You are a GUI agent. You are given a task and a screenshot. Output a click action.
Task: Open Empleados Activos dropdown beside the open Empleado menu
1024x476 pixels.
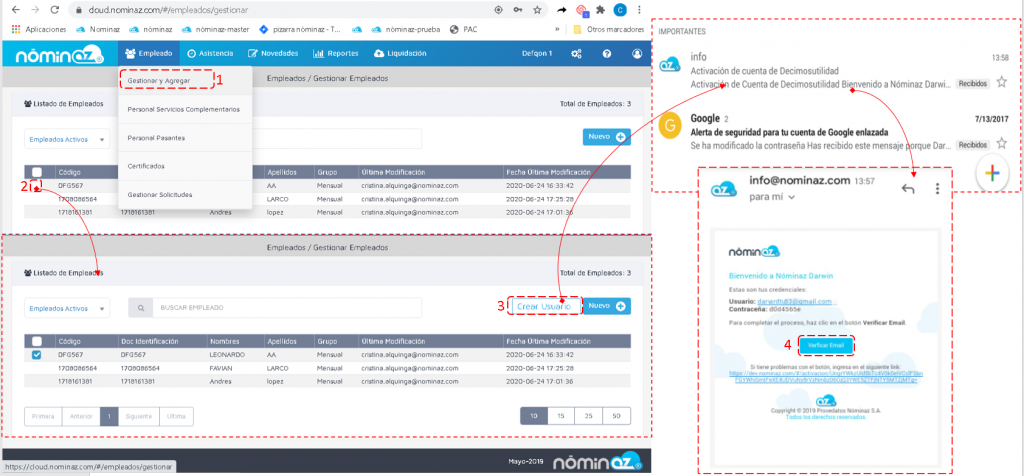click(x=67, y=139)
